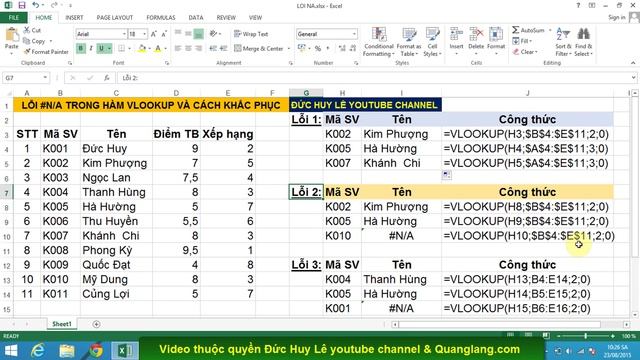Expand the AutoSum dropdown arrow
This screenshot has height=360, width=640.
[x=550, y=30]
